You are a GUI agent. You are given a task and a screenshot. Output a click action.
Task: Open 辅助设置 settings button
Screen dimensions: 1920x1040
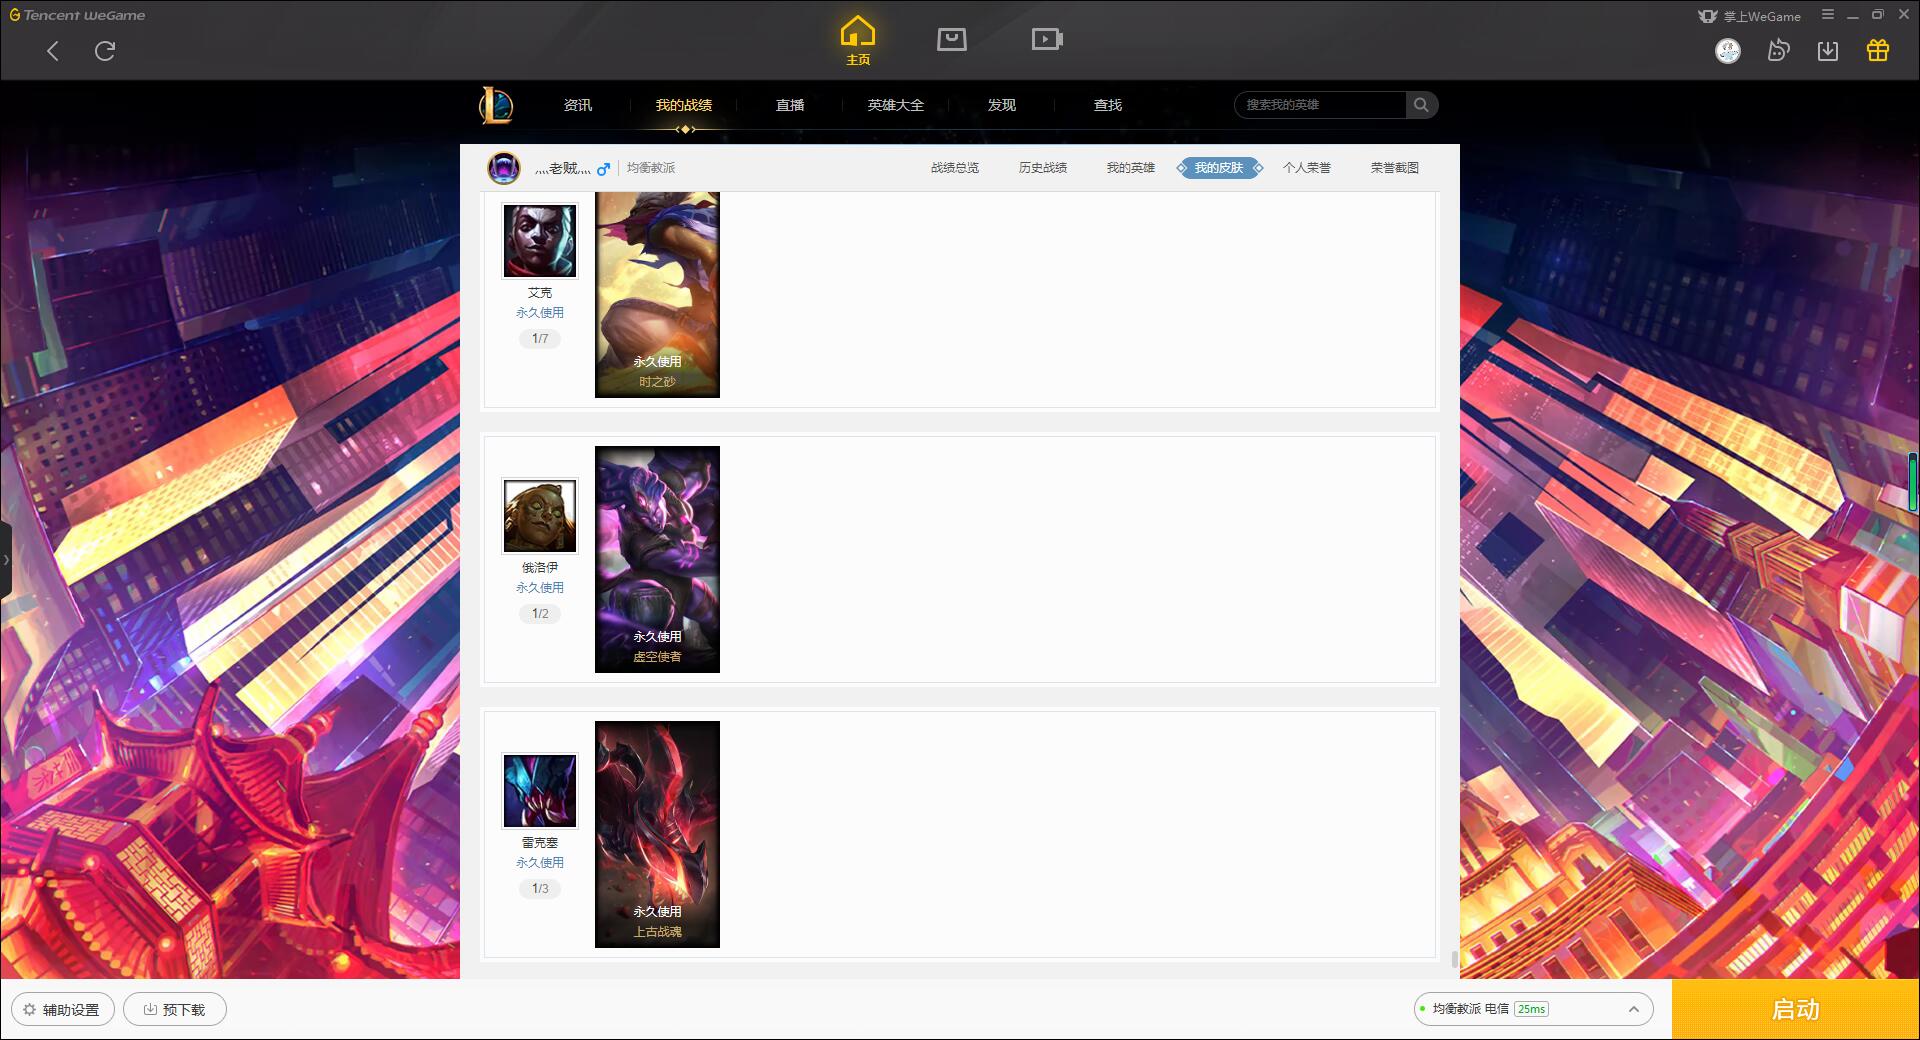[x=62, y=1010]
